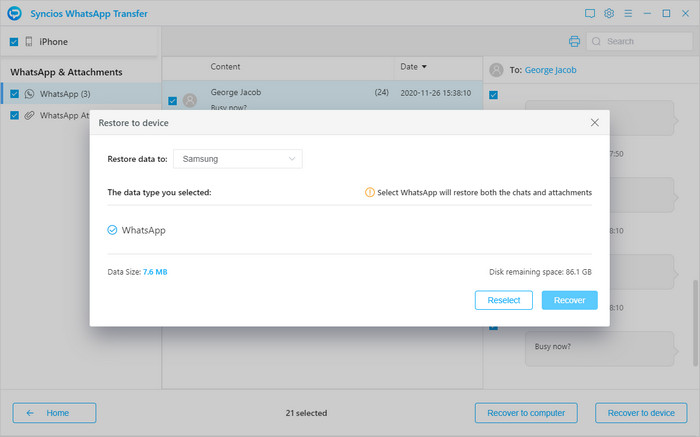Toggle the WhatsApp data type check
Screen dimensions: 700x437
(x=112, y=230)
